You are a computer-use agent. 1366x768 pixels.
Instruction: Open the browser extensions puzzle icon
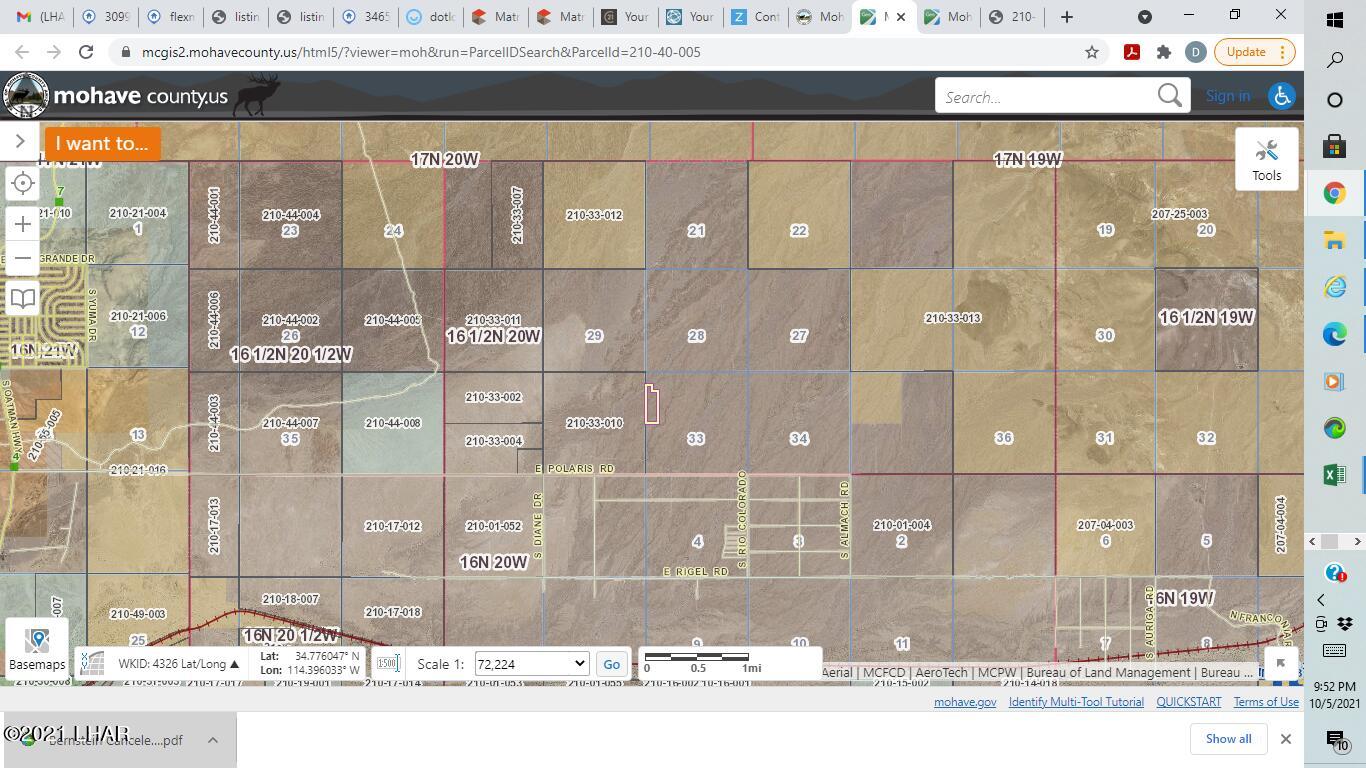(1163, 52)
